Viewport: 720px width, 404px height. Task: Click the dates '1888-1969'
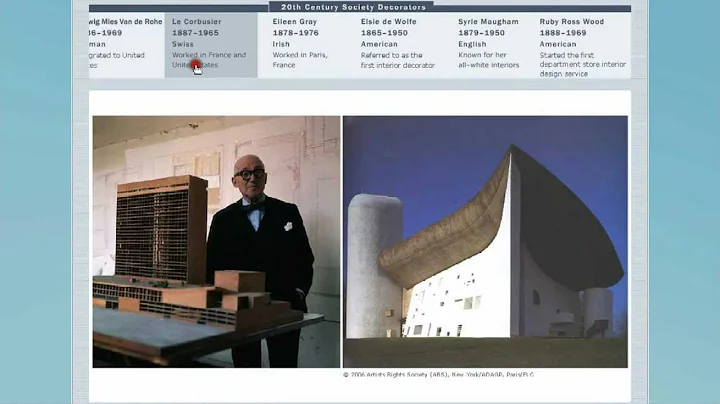click(x=563, y=33)
